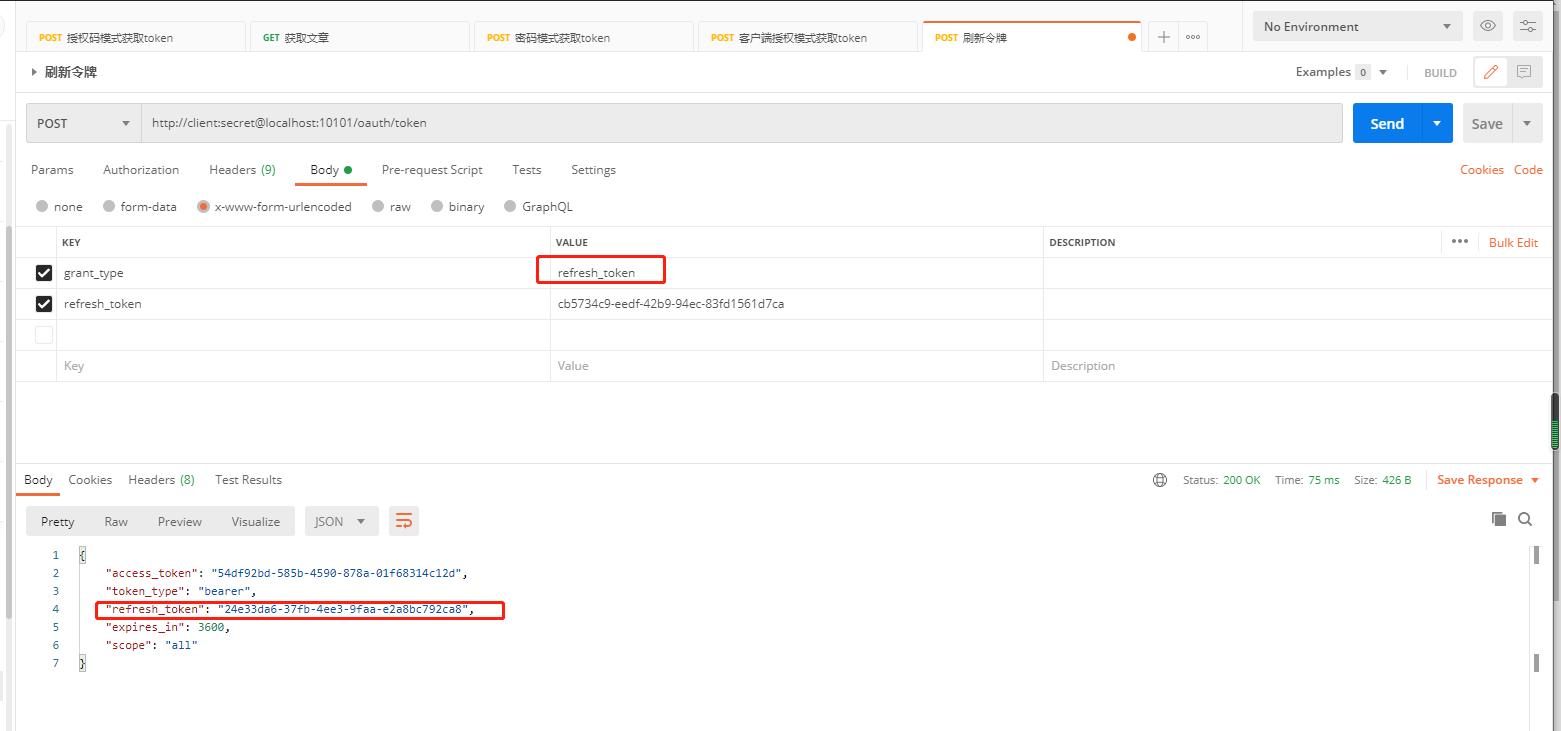Switch to the 授权码模式获取token tab
1561x731 pixels.
click(x=135, y=37)
